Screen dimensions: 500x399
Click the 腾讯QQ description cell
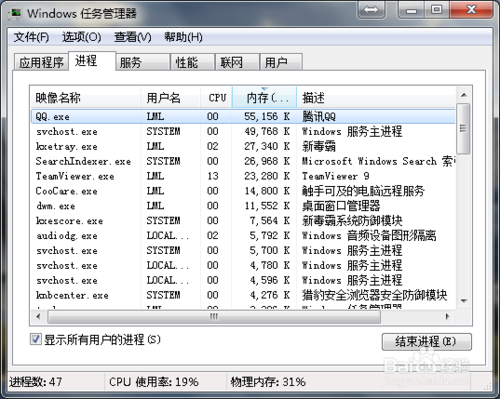pyautogui.click(x=319, y=116)
